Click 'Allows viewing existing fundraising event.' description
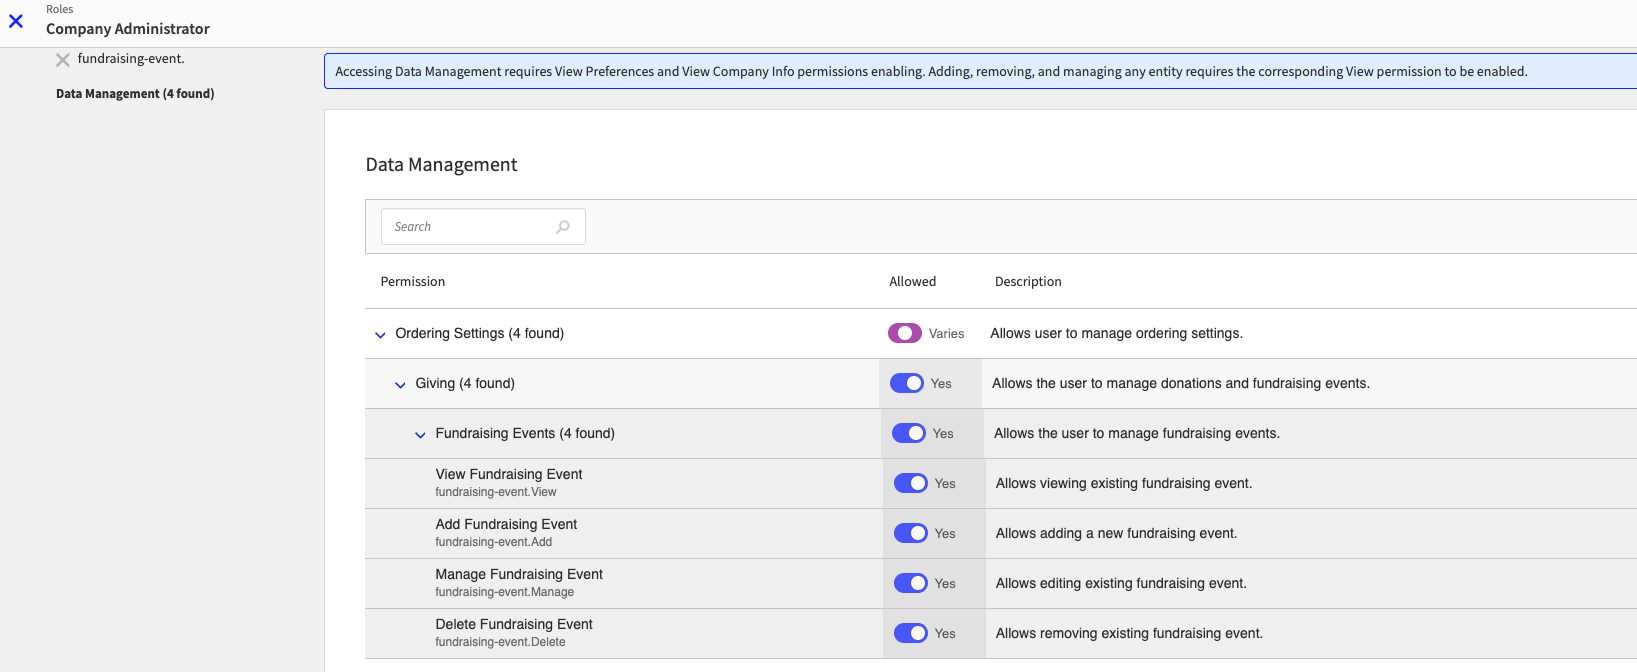The image size is (1637, 672). [x=1124, y=483]
